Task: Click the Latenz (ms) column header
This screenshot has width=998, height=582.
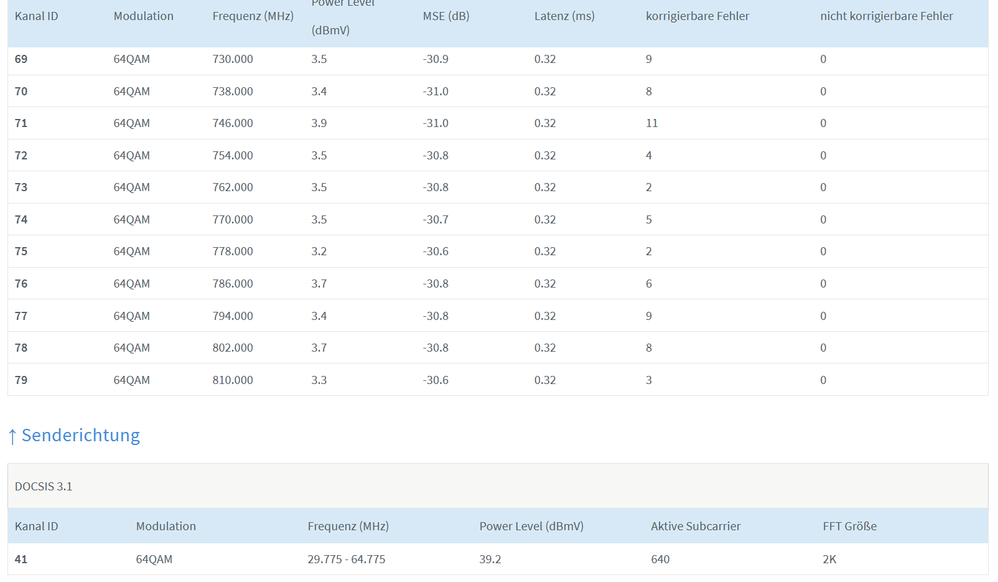Action: 564,16
